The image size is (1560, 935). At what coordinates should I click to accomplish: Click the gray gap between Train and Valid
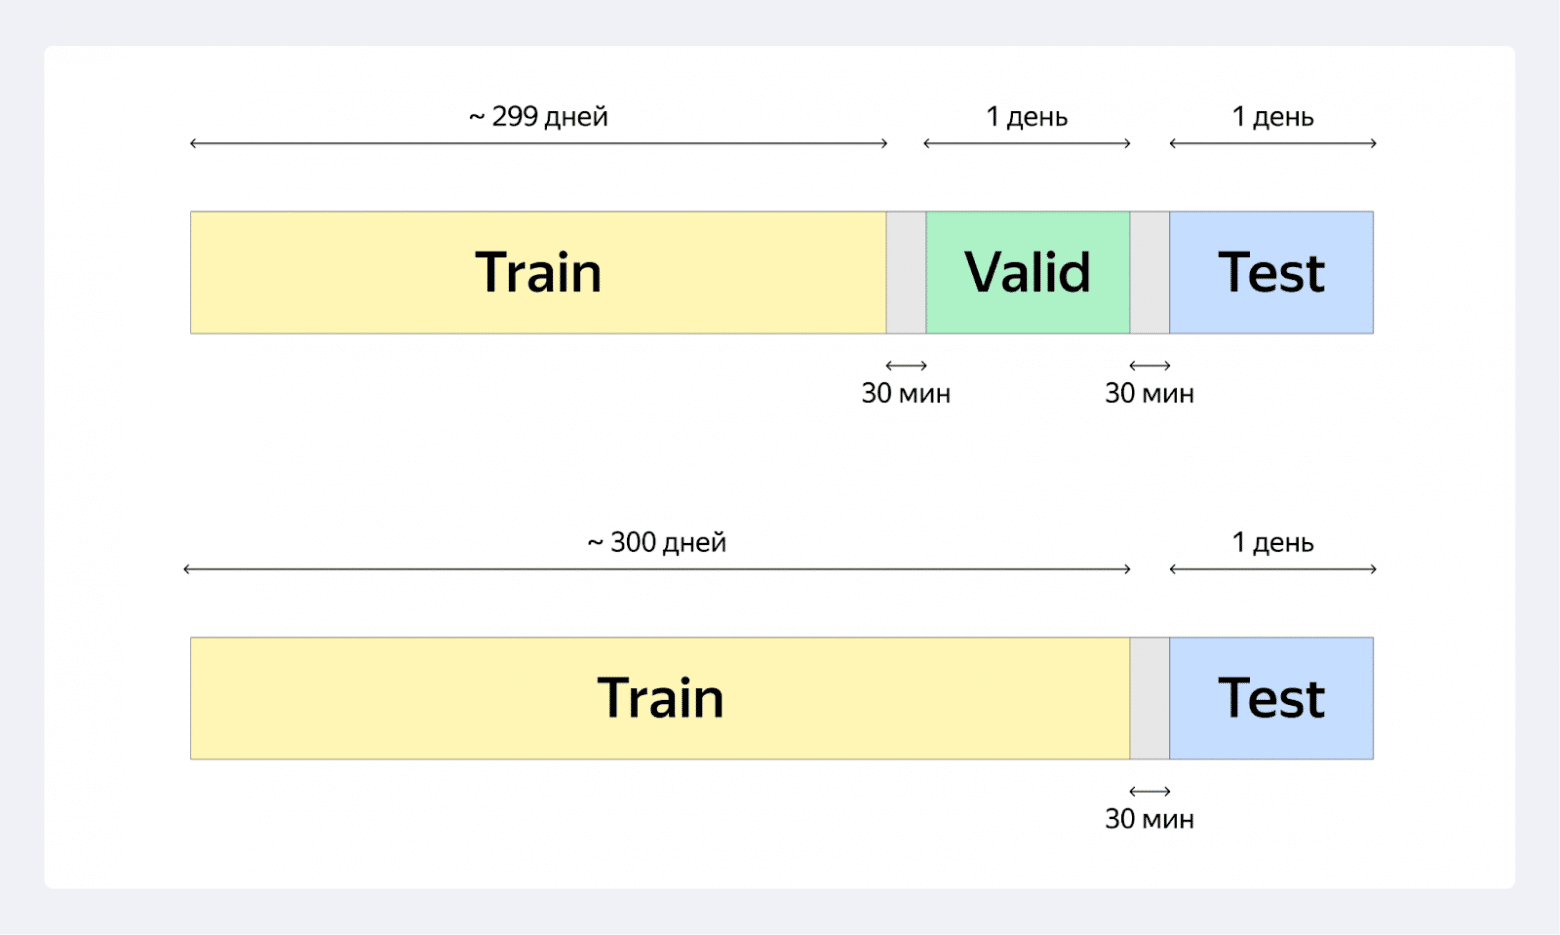(x=906, y=272)
